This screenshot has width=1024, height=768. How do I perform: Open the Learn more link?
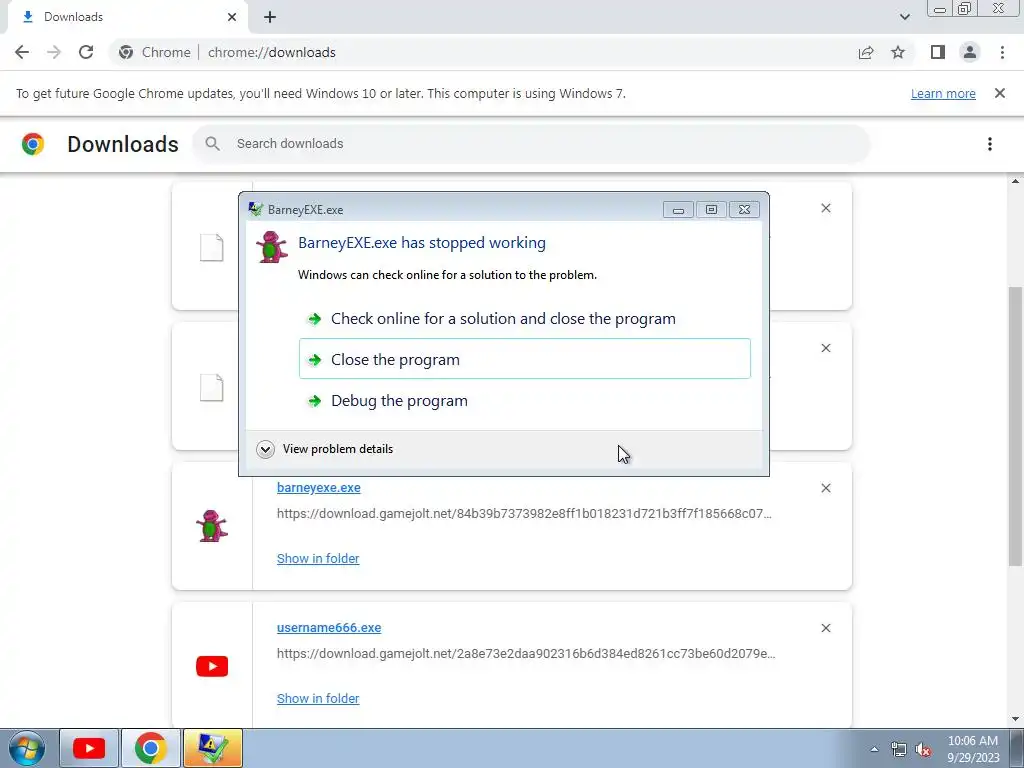point(943,93)
